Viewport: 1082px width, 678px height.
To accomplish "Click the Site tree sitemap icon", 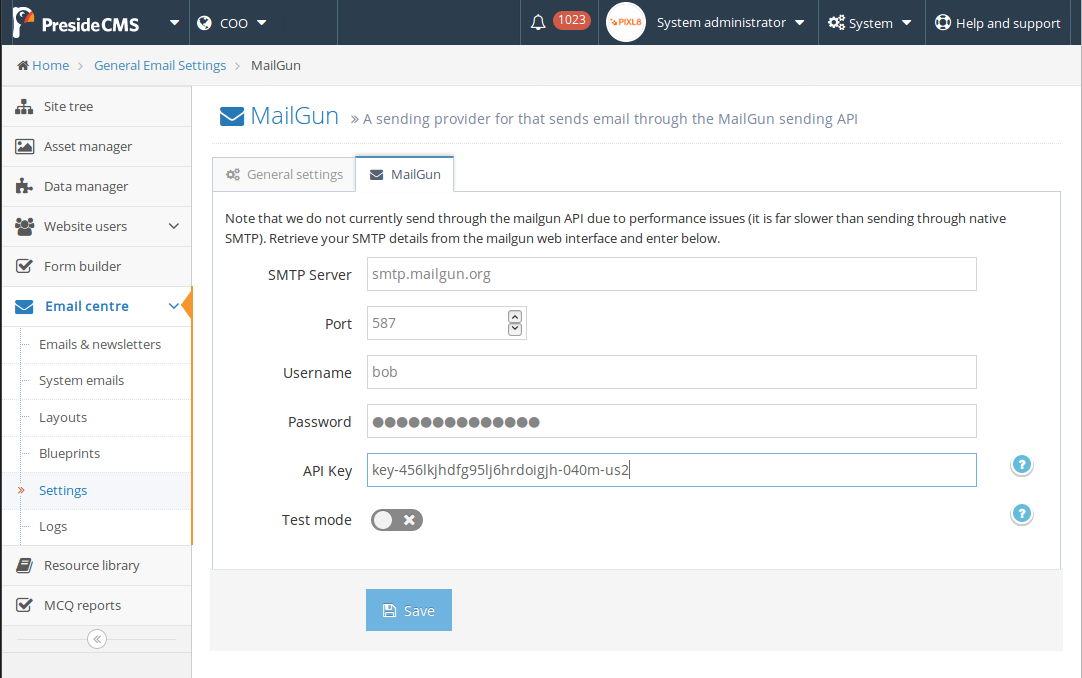I will click(x=24, y=106).
